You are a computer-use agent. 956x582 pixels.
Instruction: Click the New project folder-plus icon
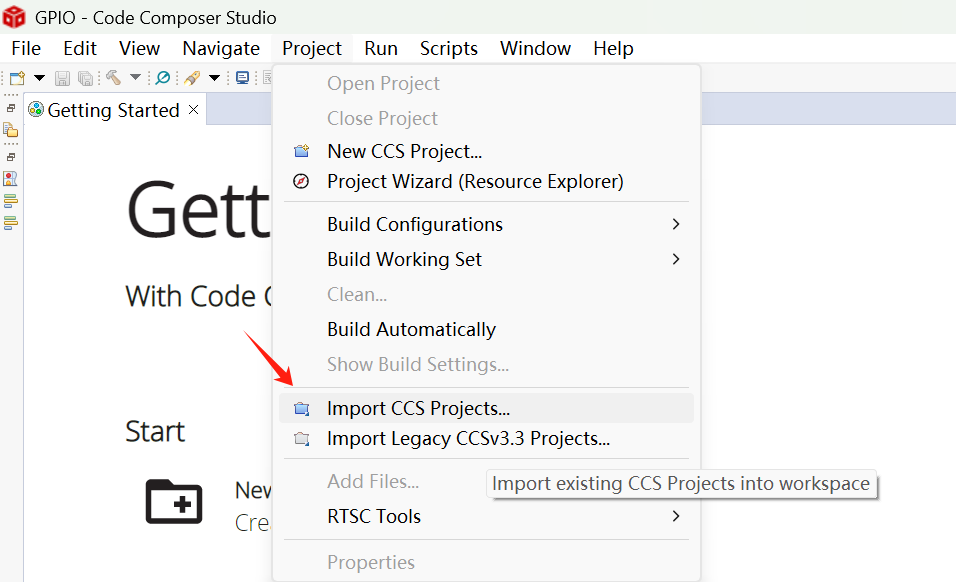click(x=174, y=501)
